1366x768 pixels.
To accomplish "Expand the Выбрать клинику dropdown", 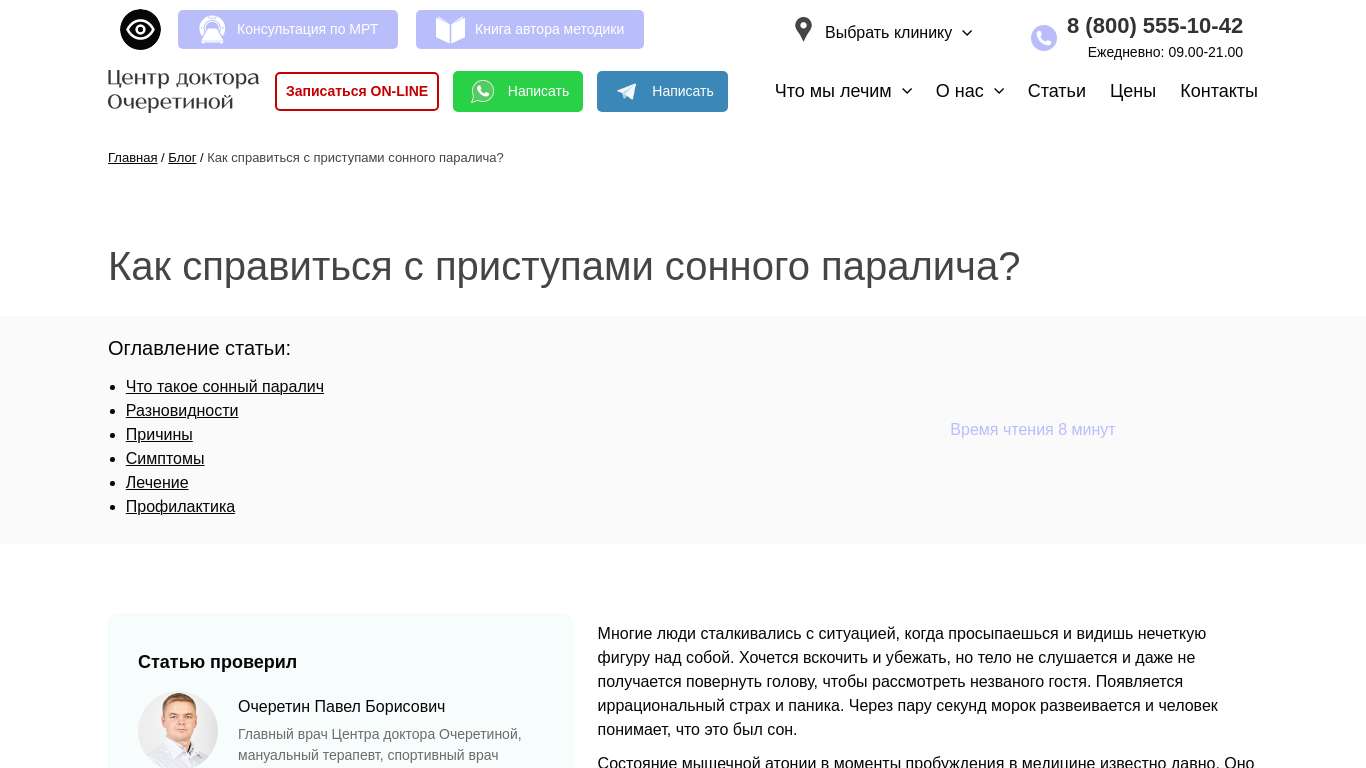I will [x=898, y=33].
